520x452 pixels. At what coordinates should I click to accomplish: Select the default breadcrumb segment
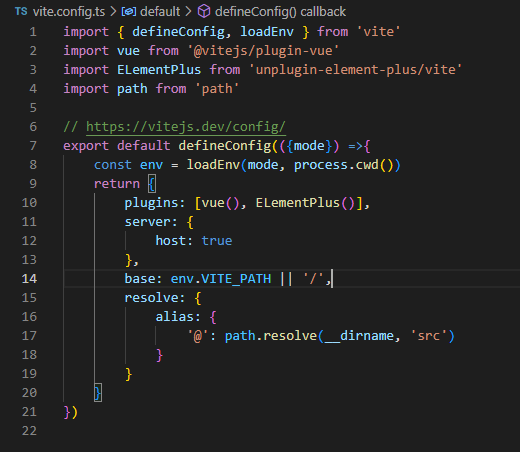(160, 12)
